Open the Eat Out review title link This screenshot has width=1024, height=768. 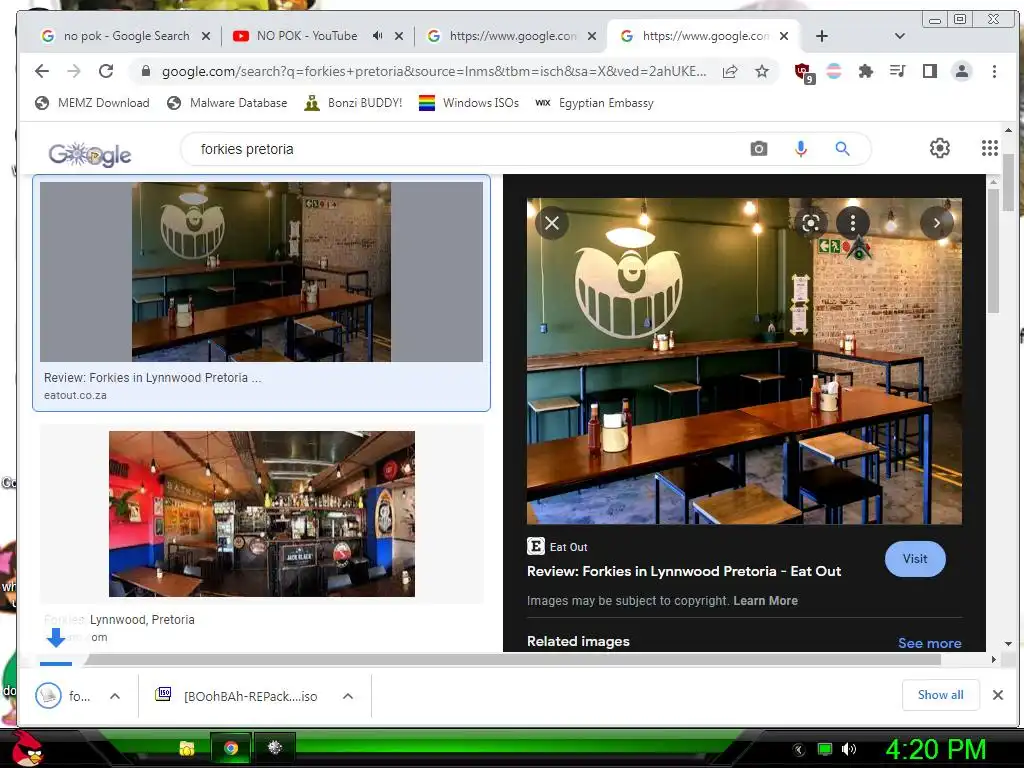point(684,571)
